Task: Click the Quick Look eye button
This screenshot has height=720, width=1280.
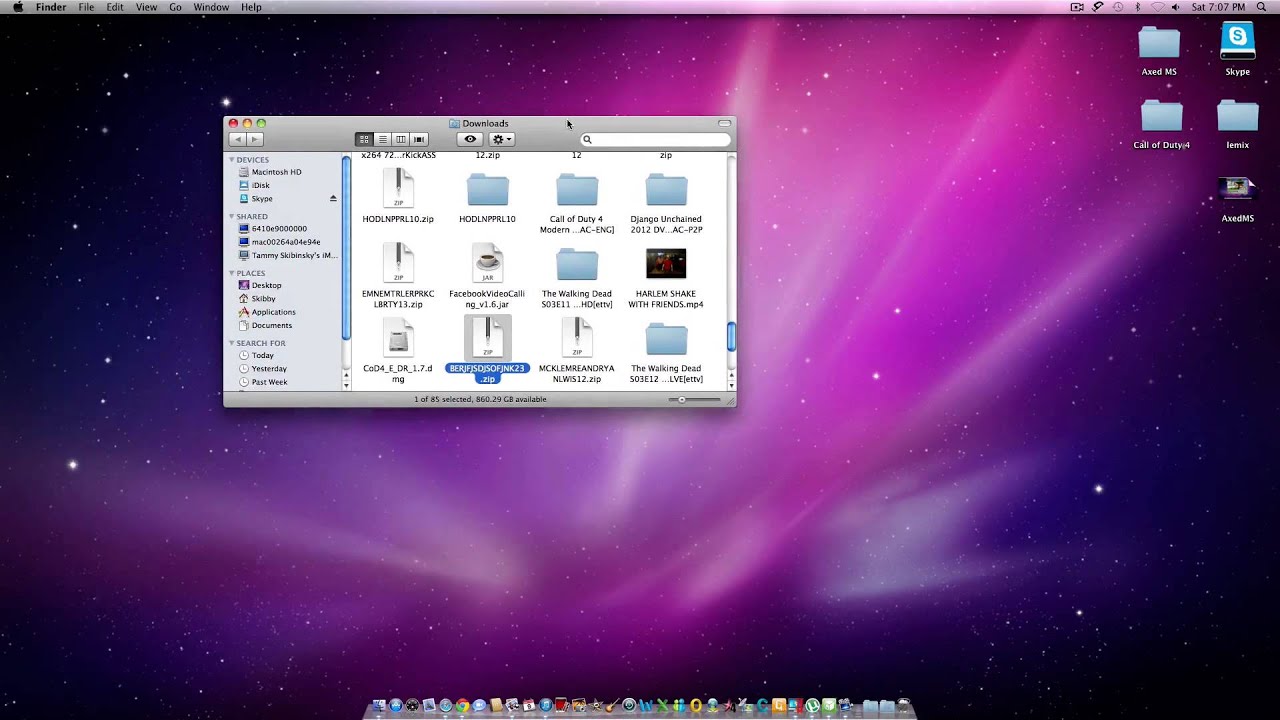Action: [x=470, y=139]
